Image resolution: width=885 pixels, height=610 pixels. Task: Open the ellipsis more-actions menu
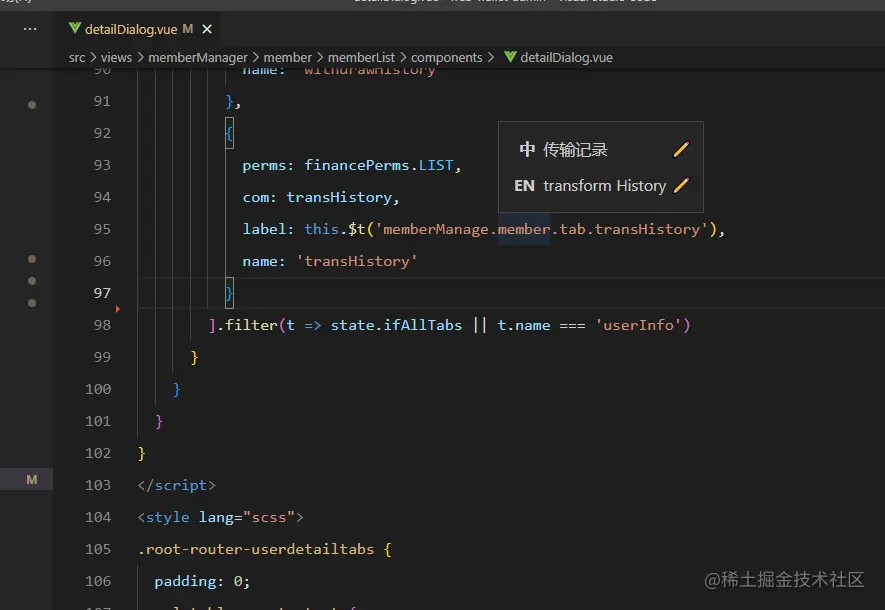[x=30, y=29]
